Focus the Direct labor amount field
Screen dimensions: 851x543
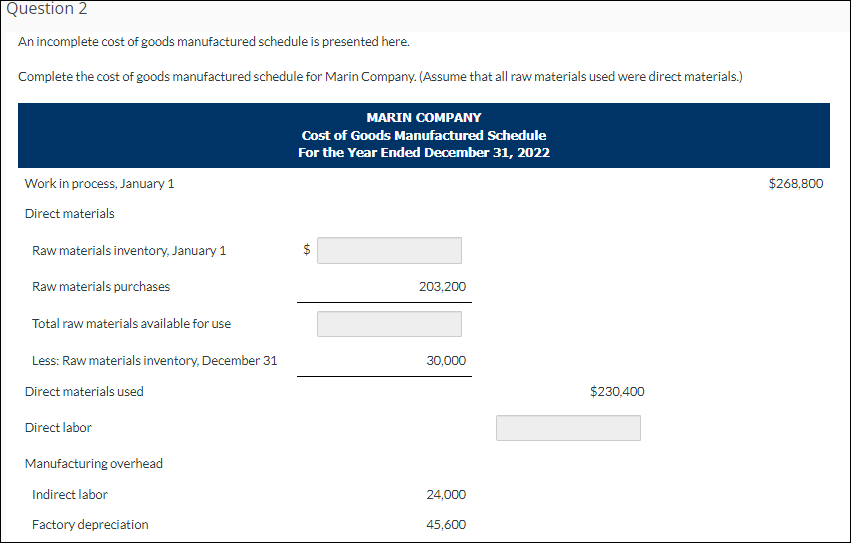pyautogui.click(x=568, y=428)
